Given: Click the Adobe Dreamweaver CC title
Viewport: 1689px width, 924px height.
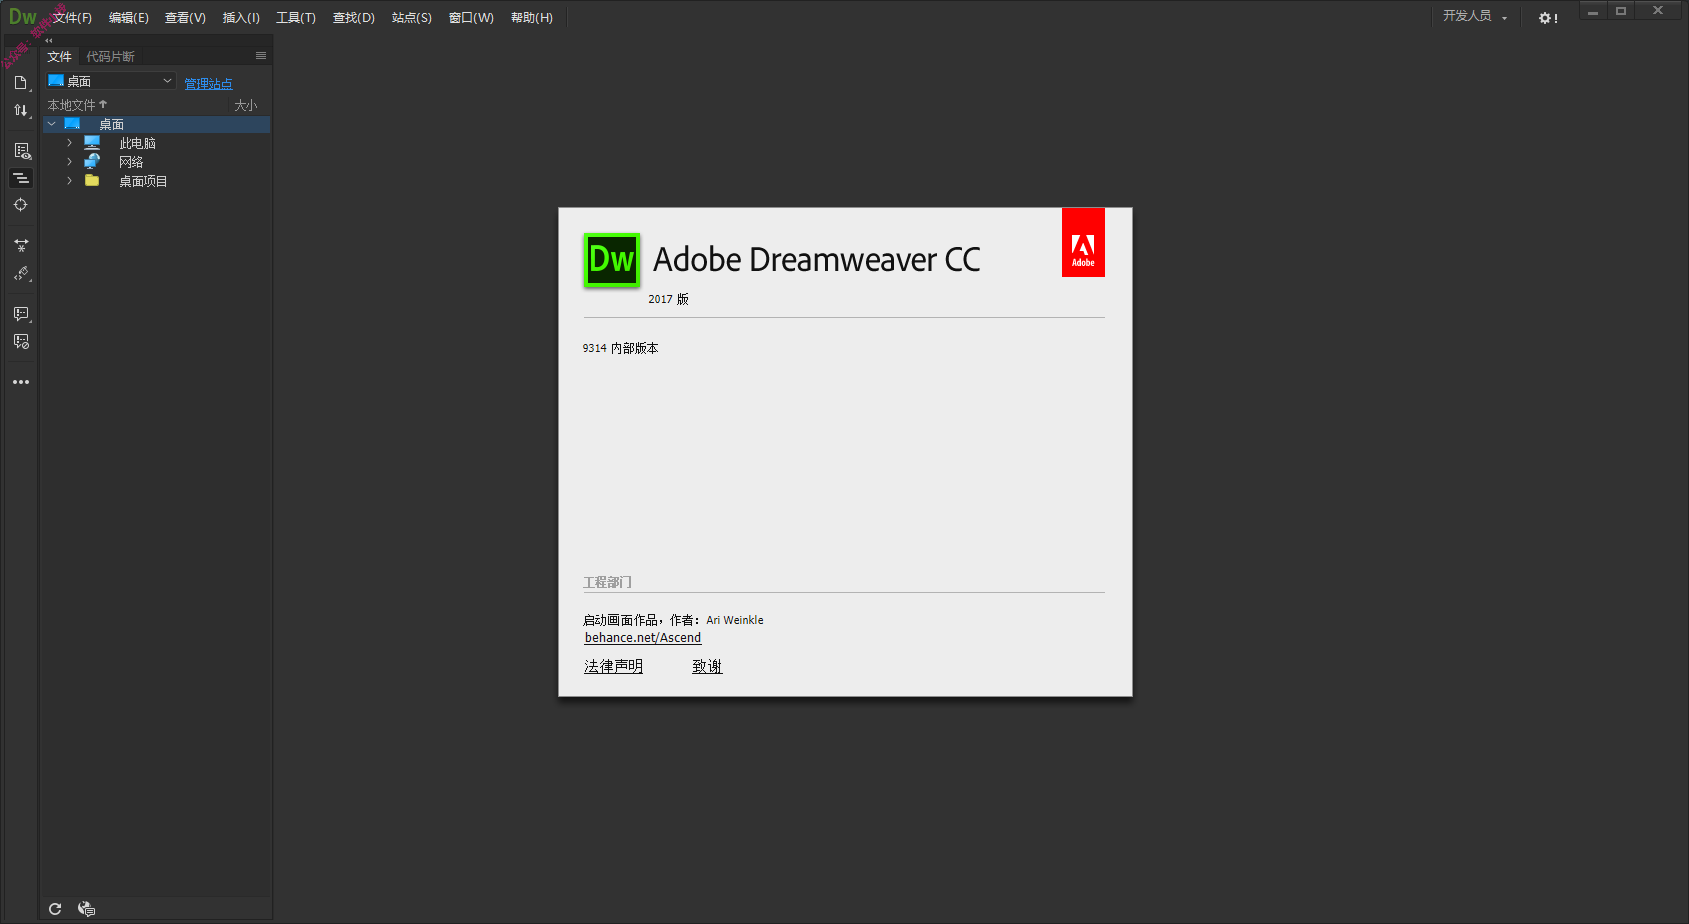Looking at the screenshot, I should tap(817, 260).
